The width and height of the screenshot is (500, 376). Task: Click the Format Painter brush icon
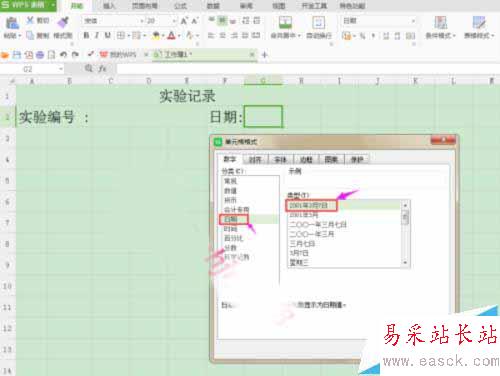[63, 22]
